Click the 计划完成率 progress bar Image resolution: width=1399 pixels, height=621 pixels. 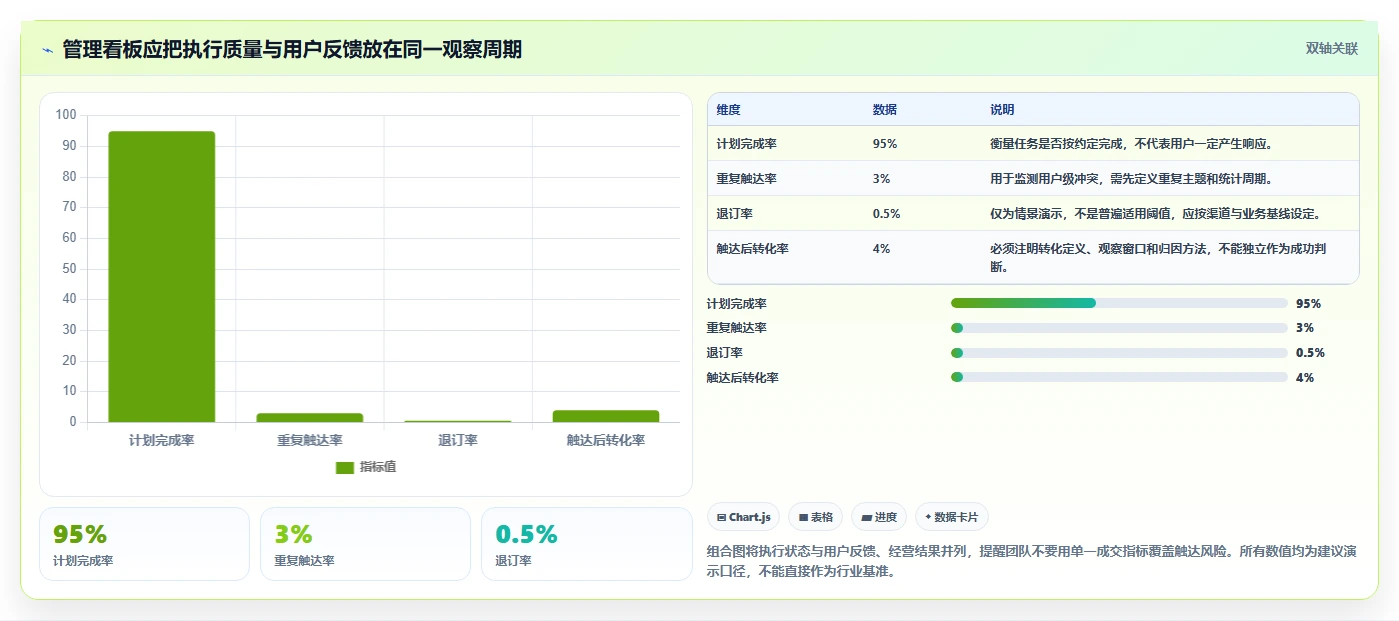click(x=1119, y=303)
